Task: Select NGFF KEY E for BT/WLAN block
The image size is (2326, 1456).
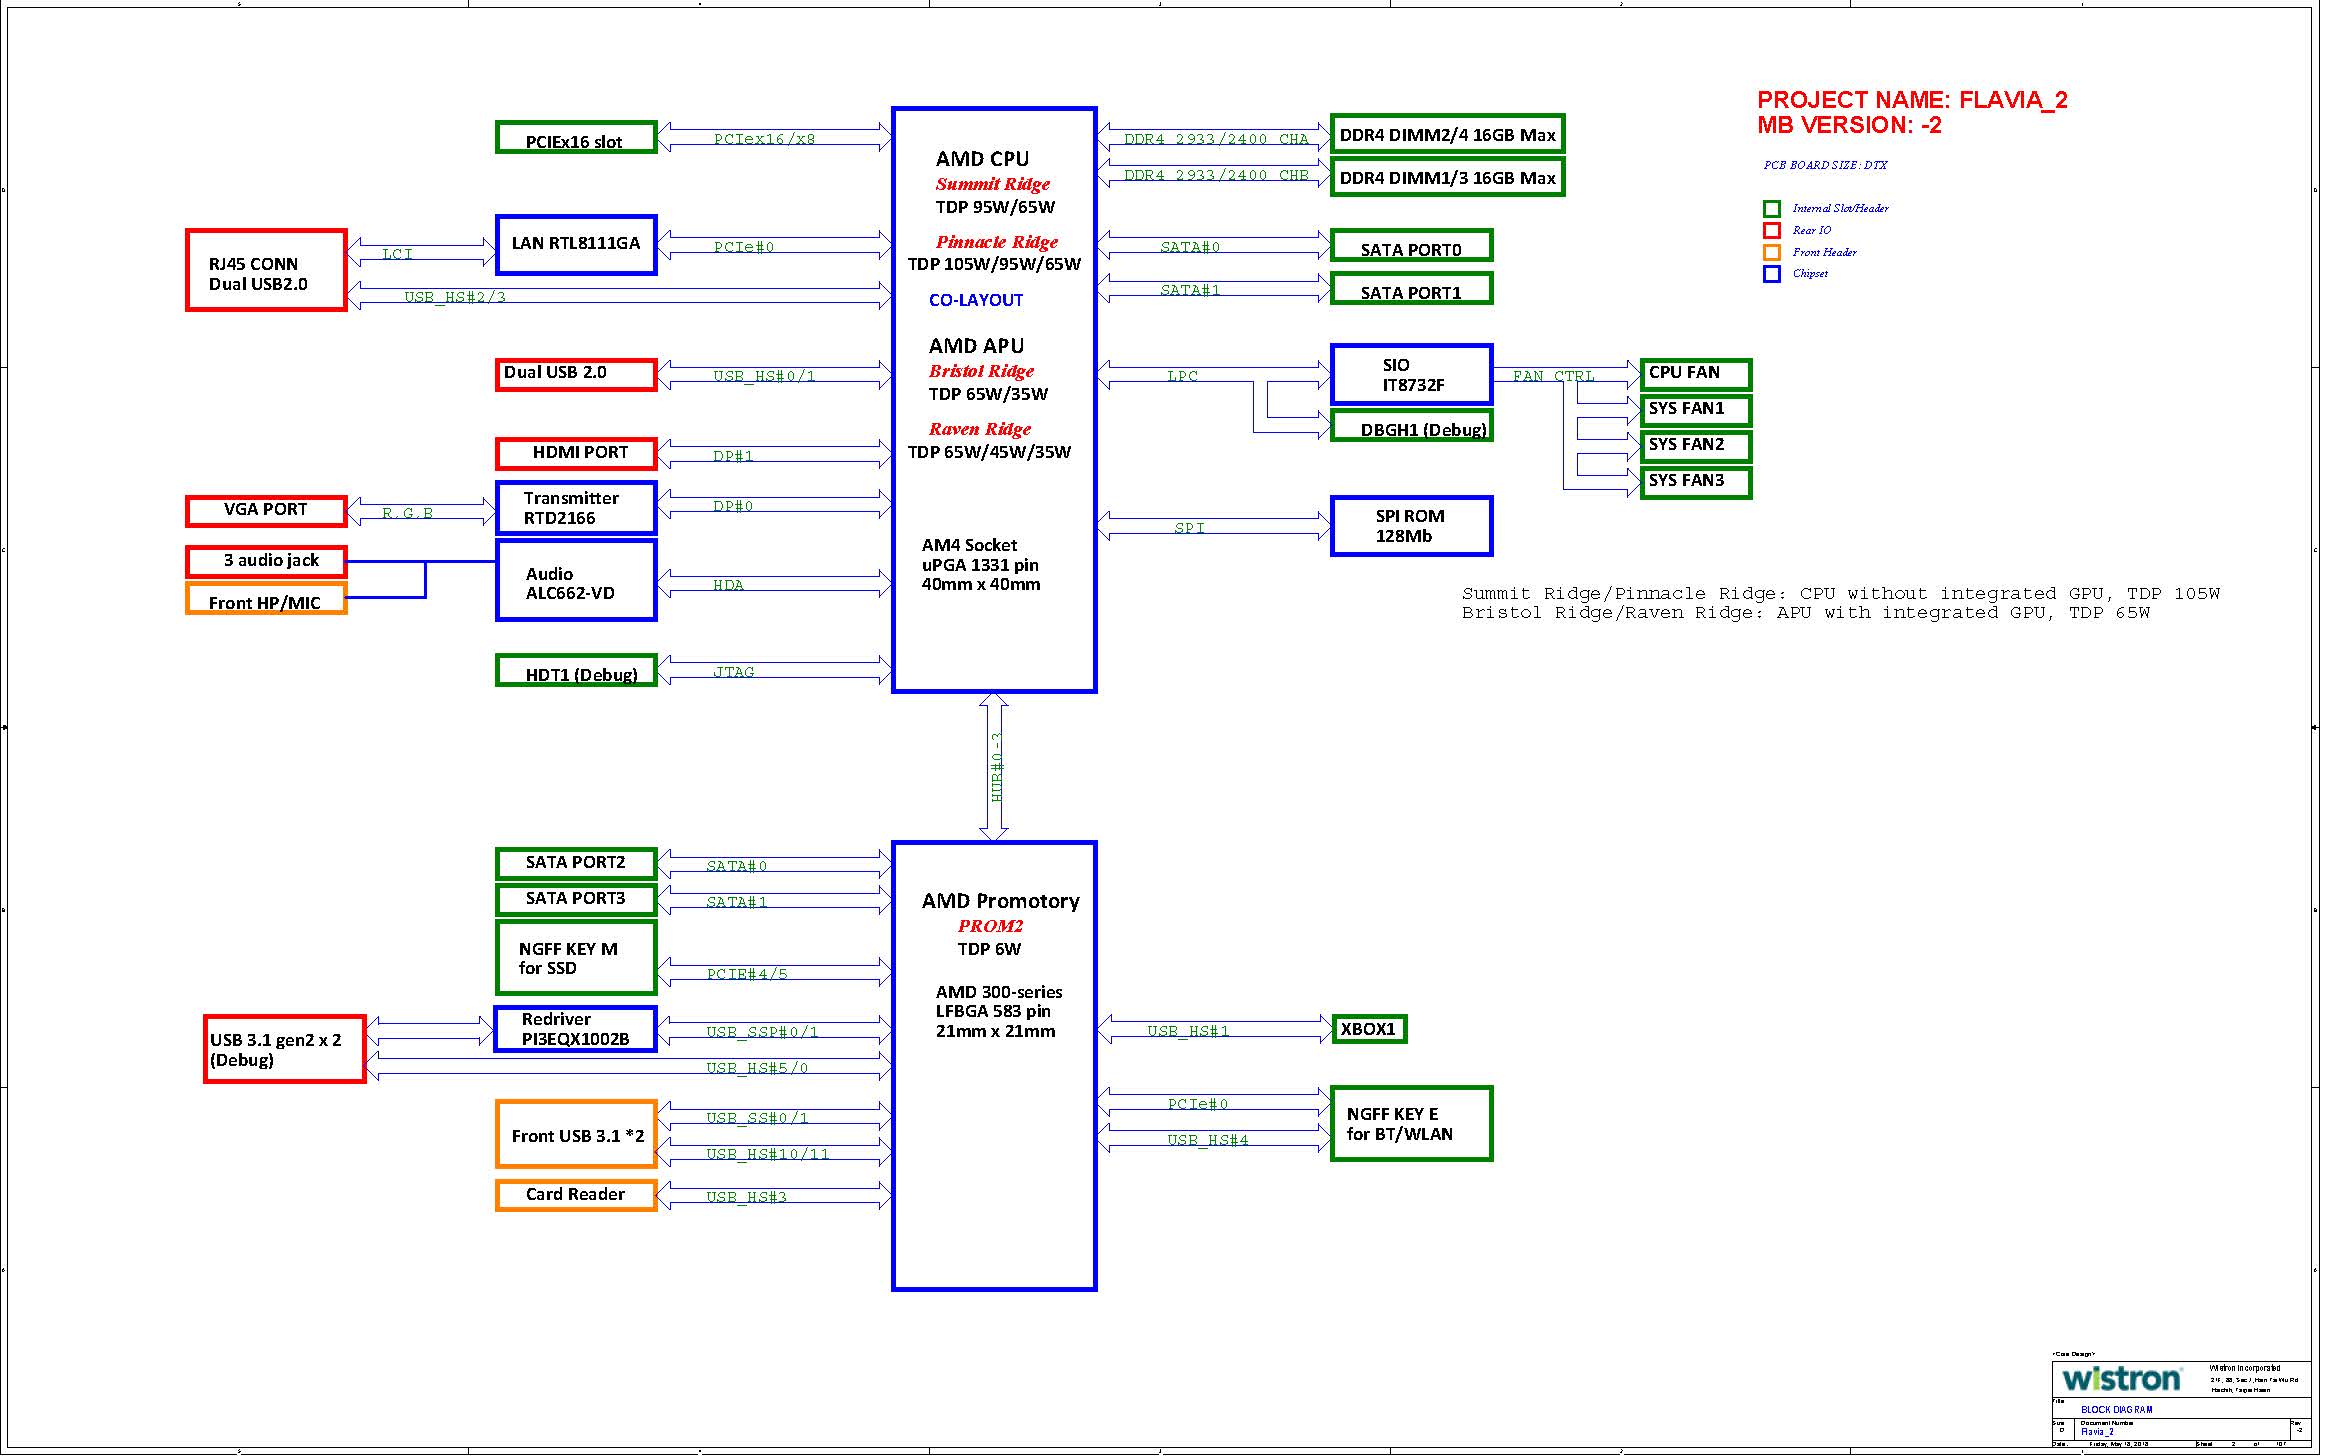Action: (1411, 1124)
